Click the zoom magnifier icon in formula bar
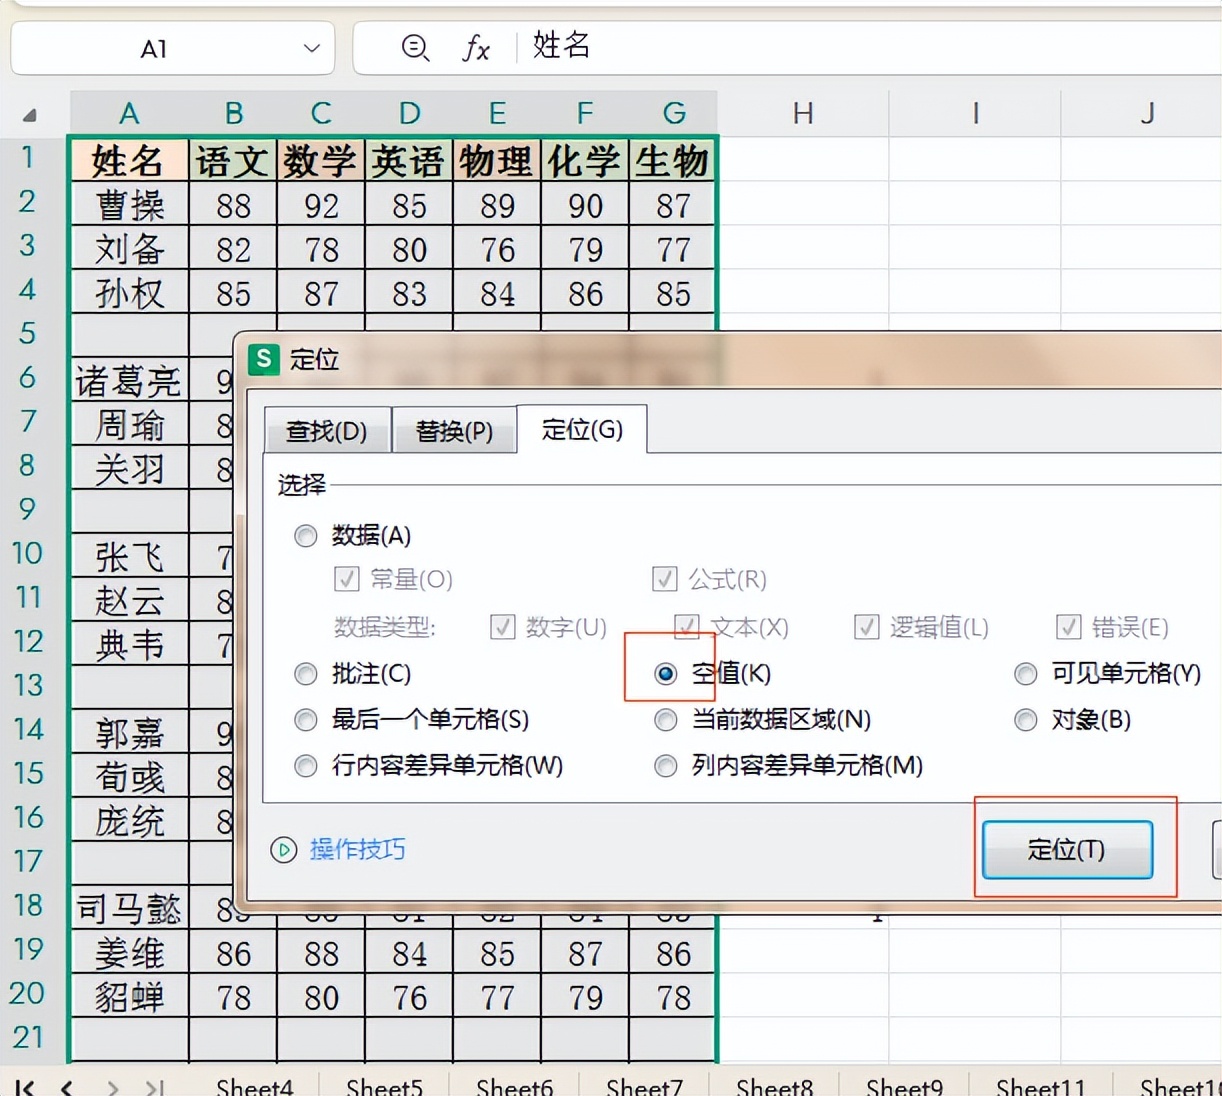Viewport: 1222px width, 1096px height. click(415, 47)
